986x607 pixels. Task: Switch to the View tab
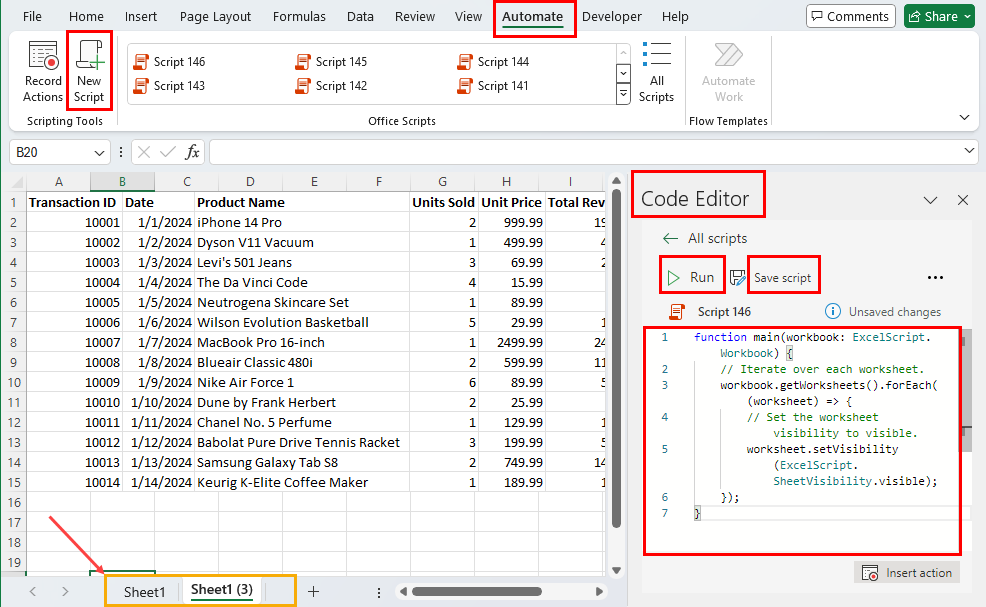coord(468,16)
